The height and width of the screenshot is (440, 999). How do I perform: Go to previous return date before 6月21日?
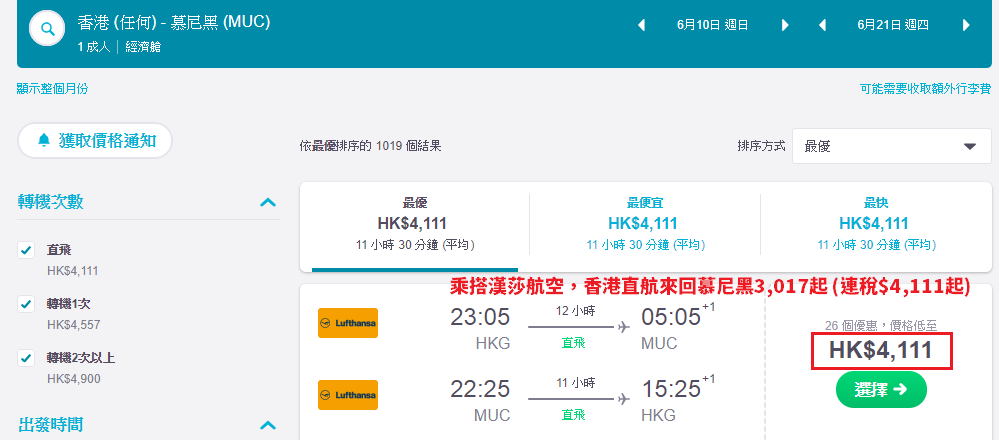[823, 25]
